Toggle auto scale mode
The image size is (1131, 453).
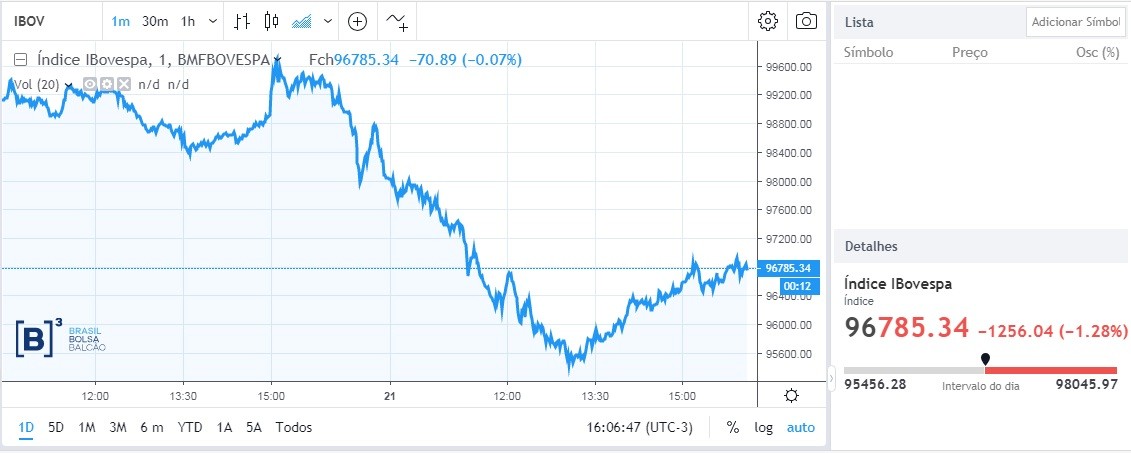tap(801, 427)
